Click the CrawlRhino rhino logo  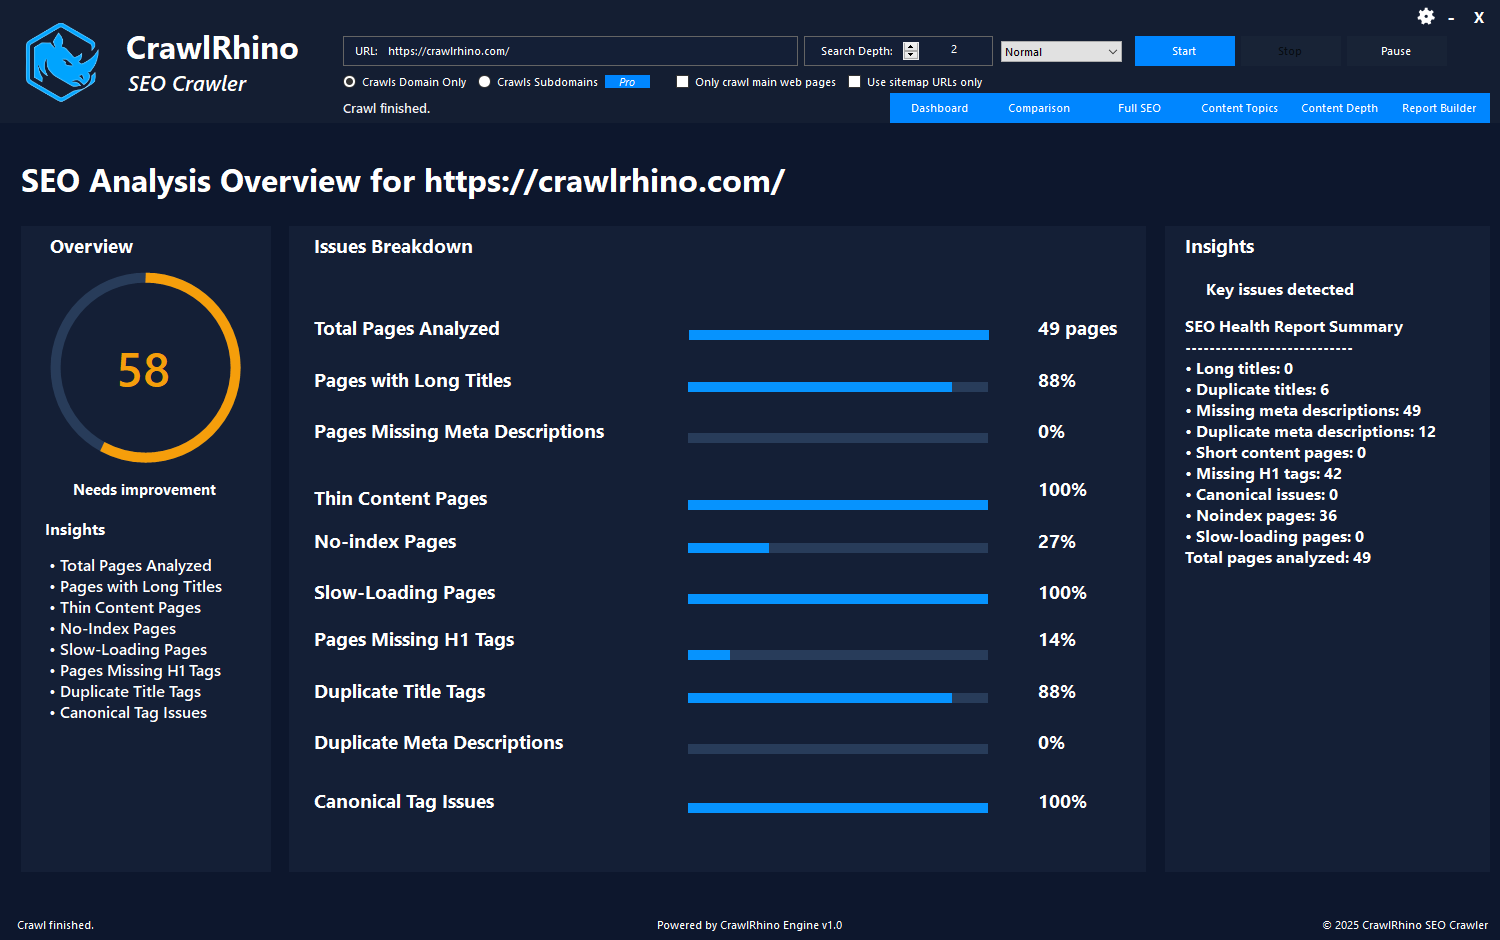click(60, 61)
